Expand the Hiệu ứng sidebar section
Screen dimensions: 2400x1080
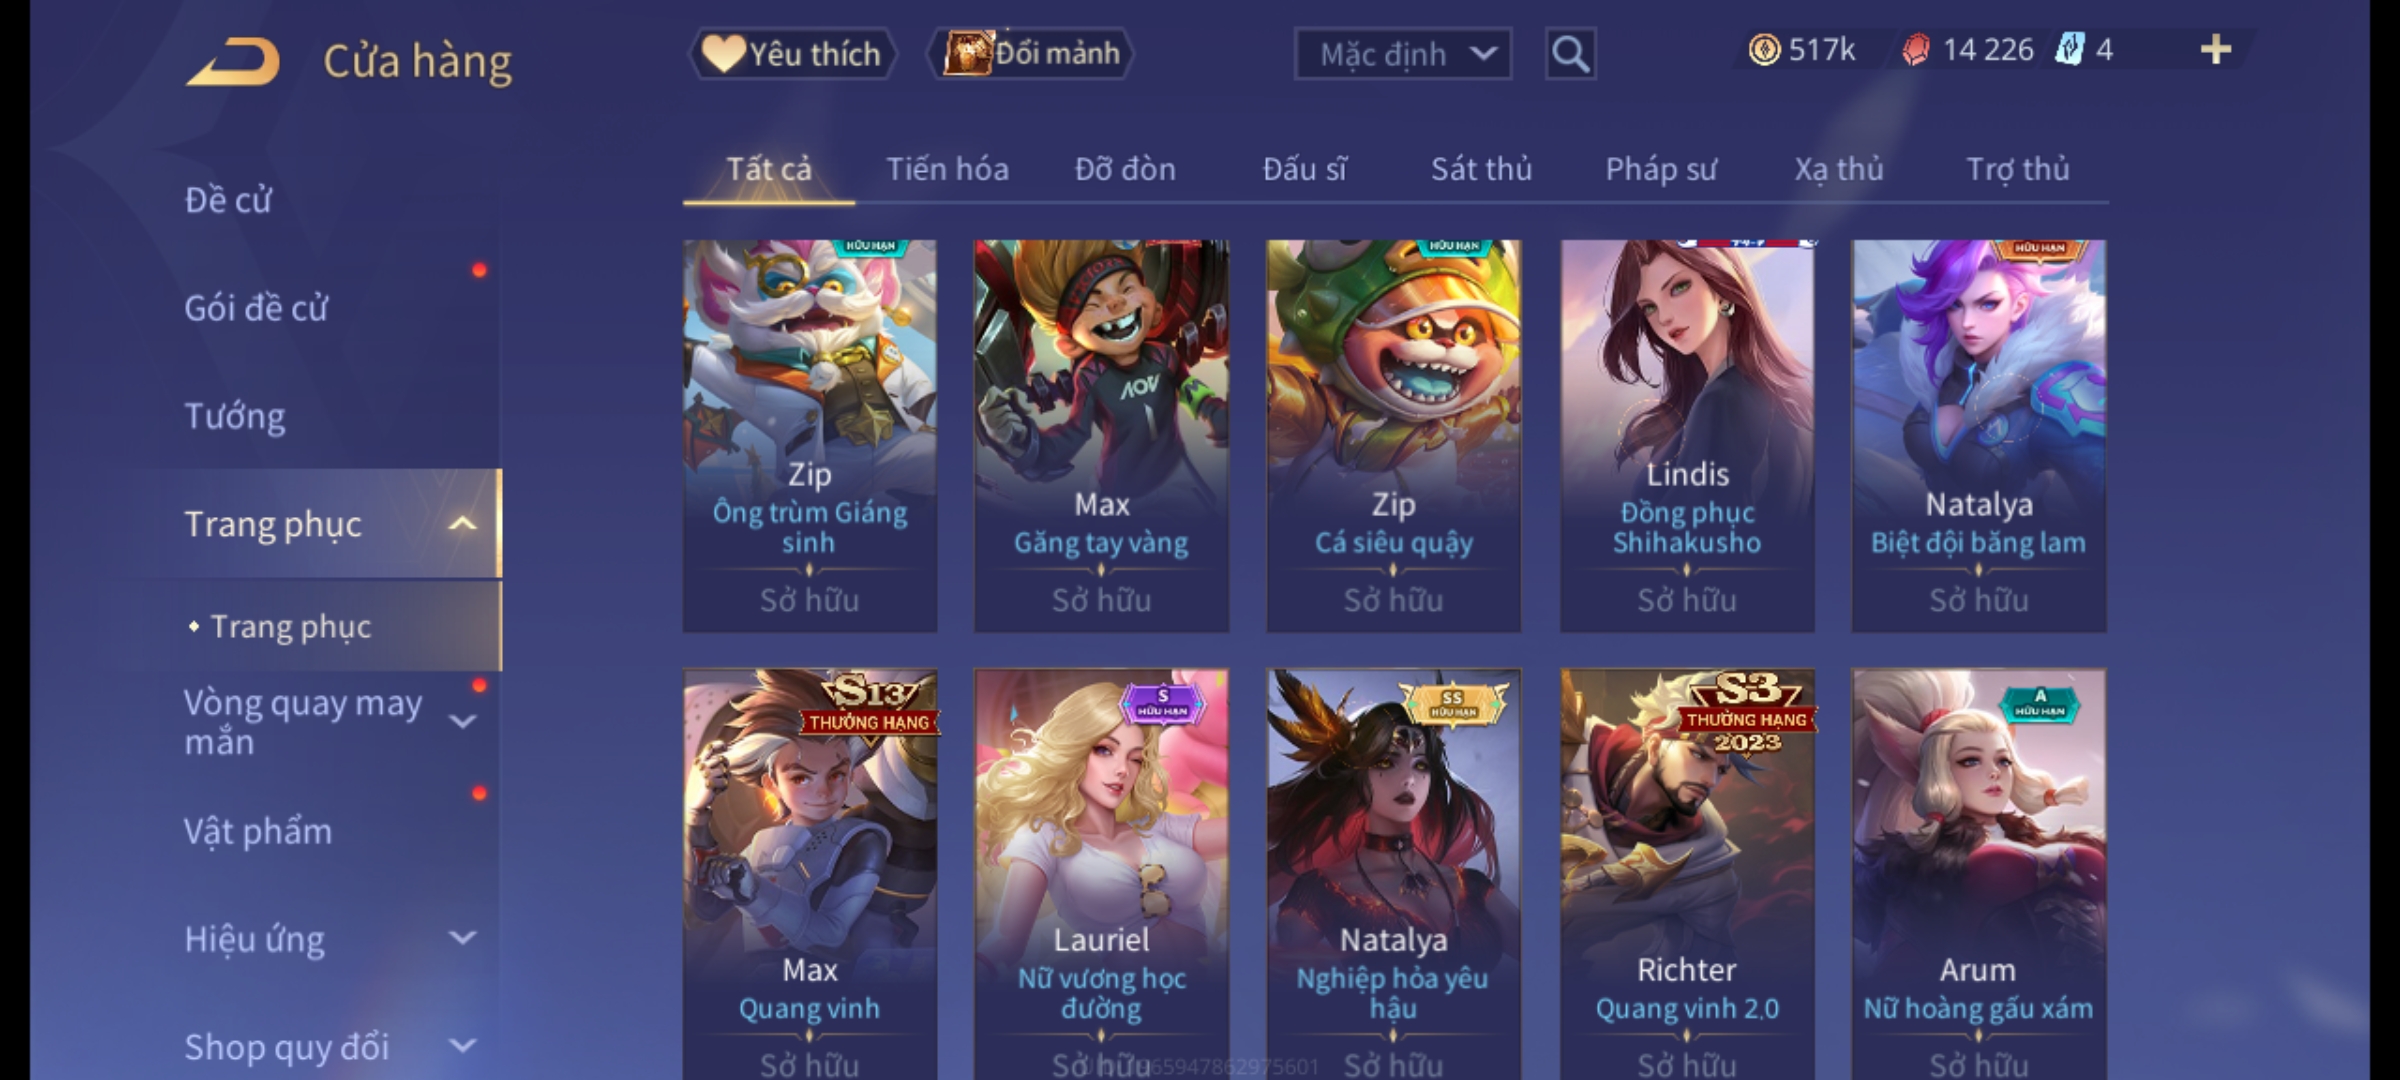[462, 938]
